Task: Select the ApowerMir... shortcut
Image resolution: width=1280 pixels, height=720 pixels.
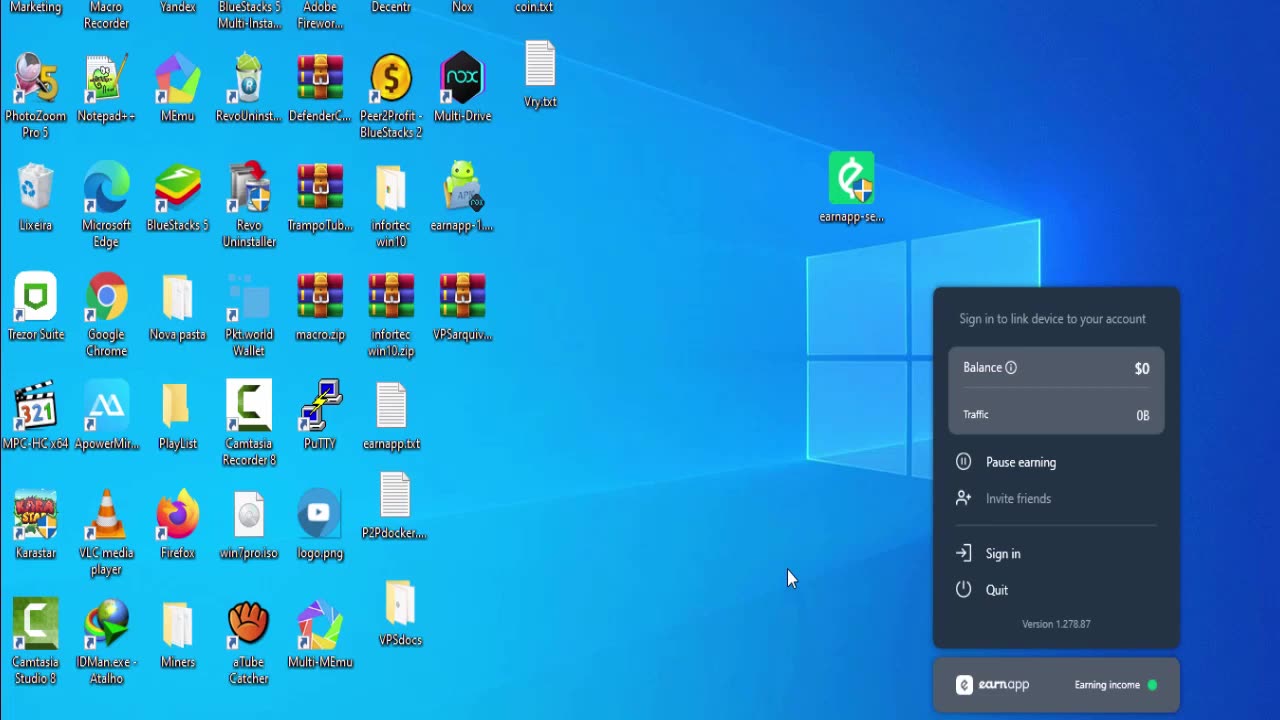Action: pyautogui.click(x=106, y=415)
